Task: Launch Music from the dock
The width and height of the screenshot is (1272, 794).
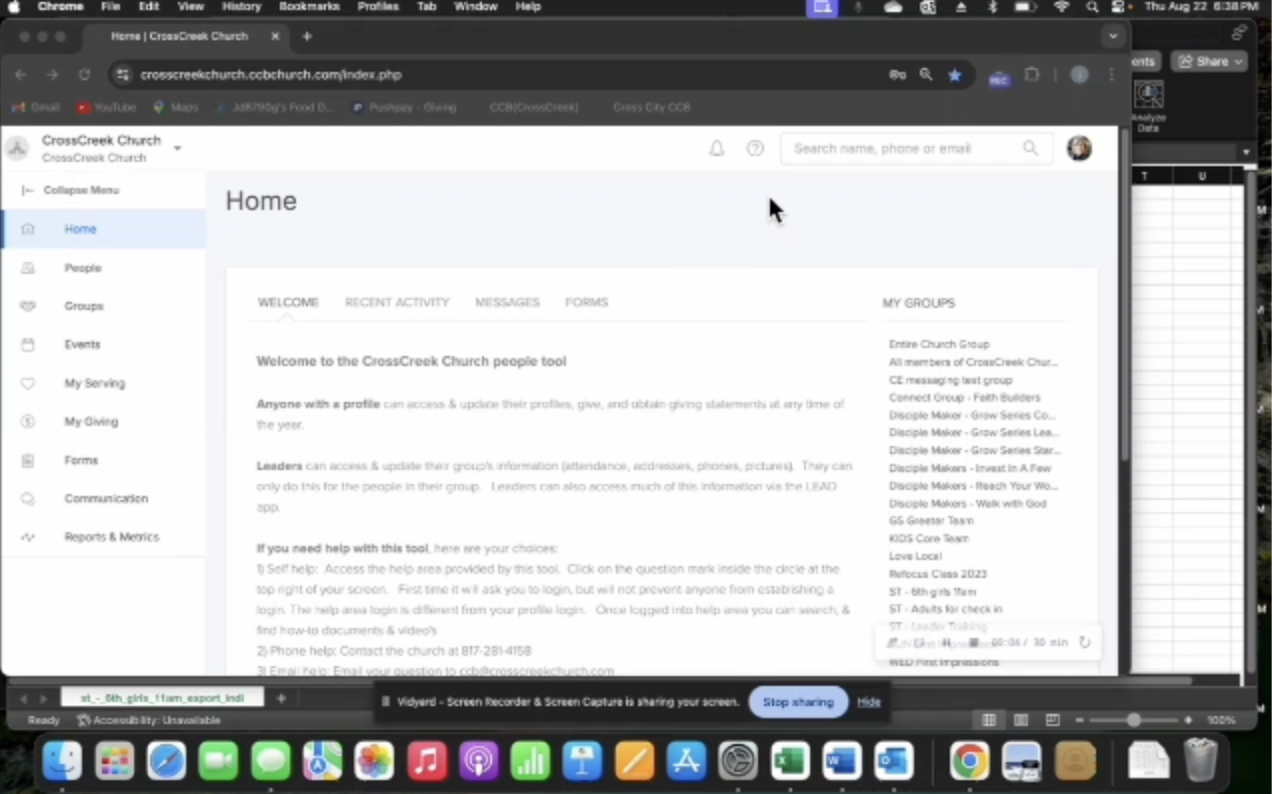Action: [x=426, y=762]
